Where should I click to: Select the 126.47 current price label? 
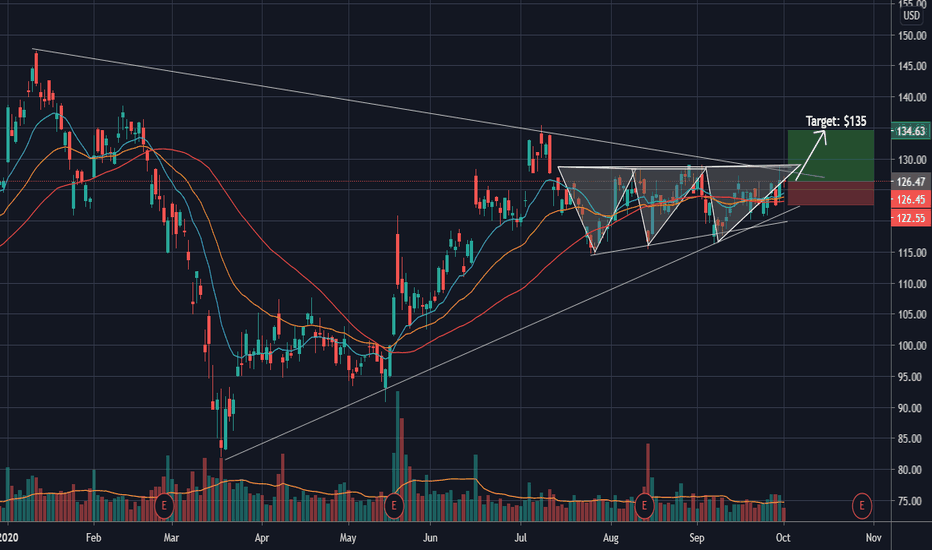(x=912, y=182)
